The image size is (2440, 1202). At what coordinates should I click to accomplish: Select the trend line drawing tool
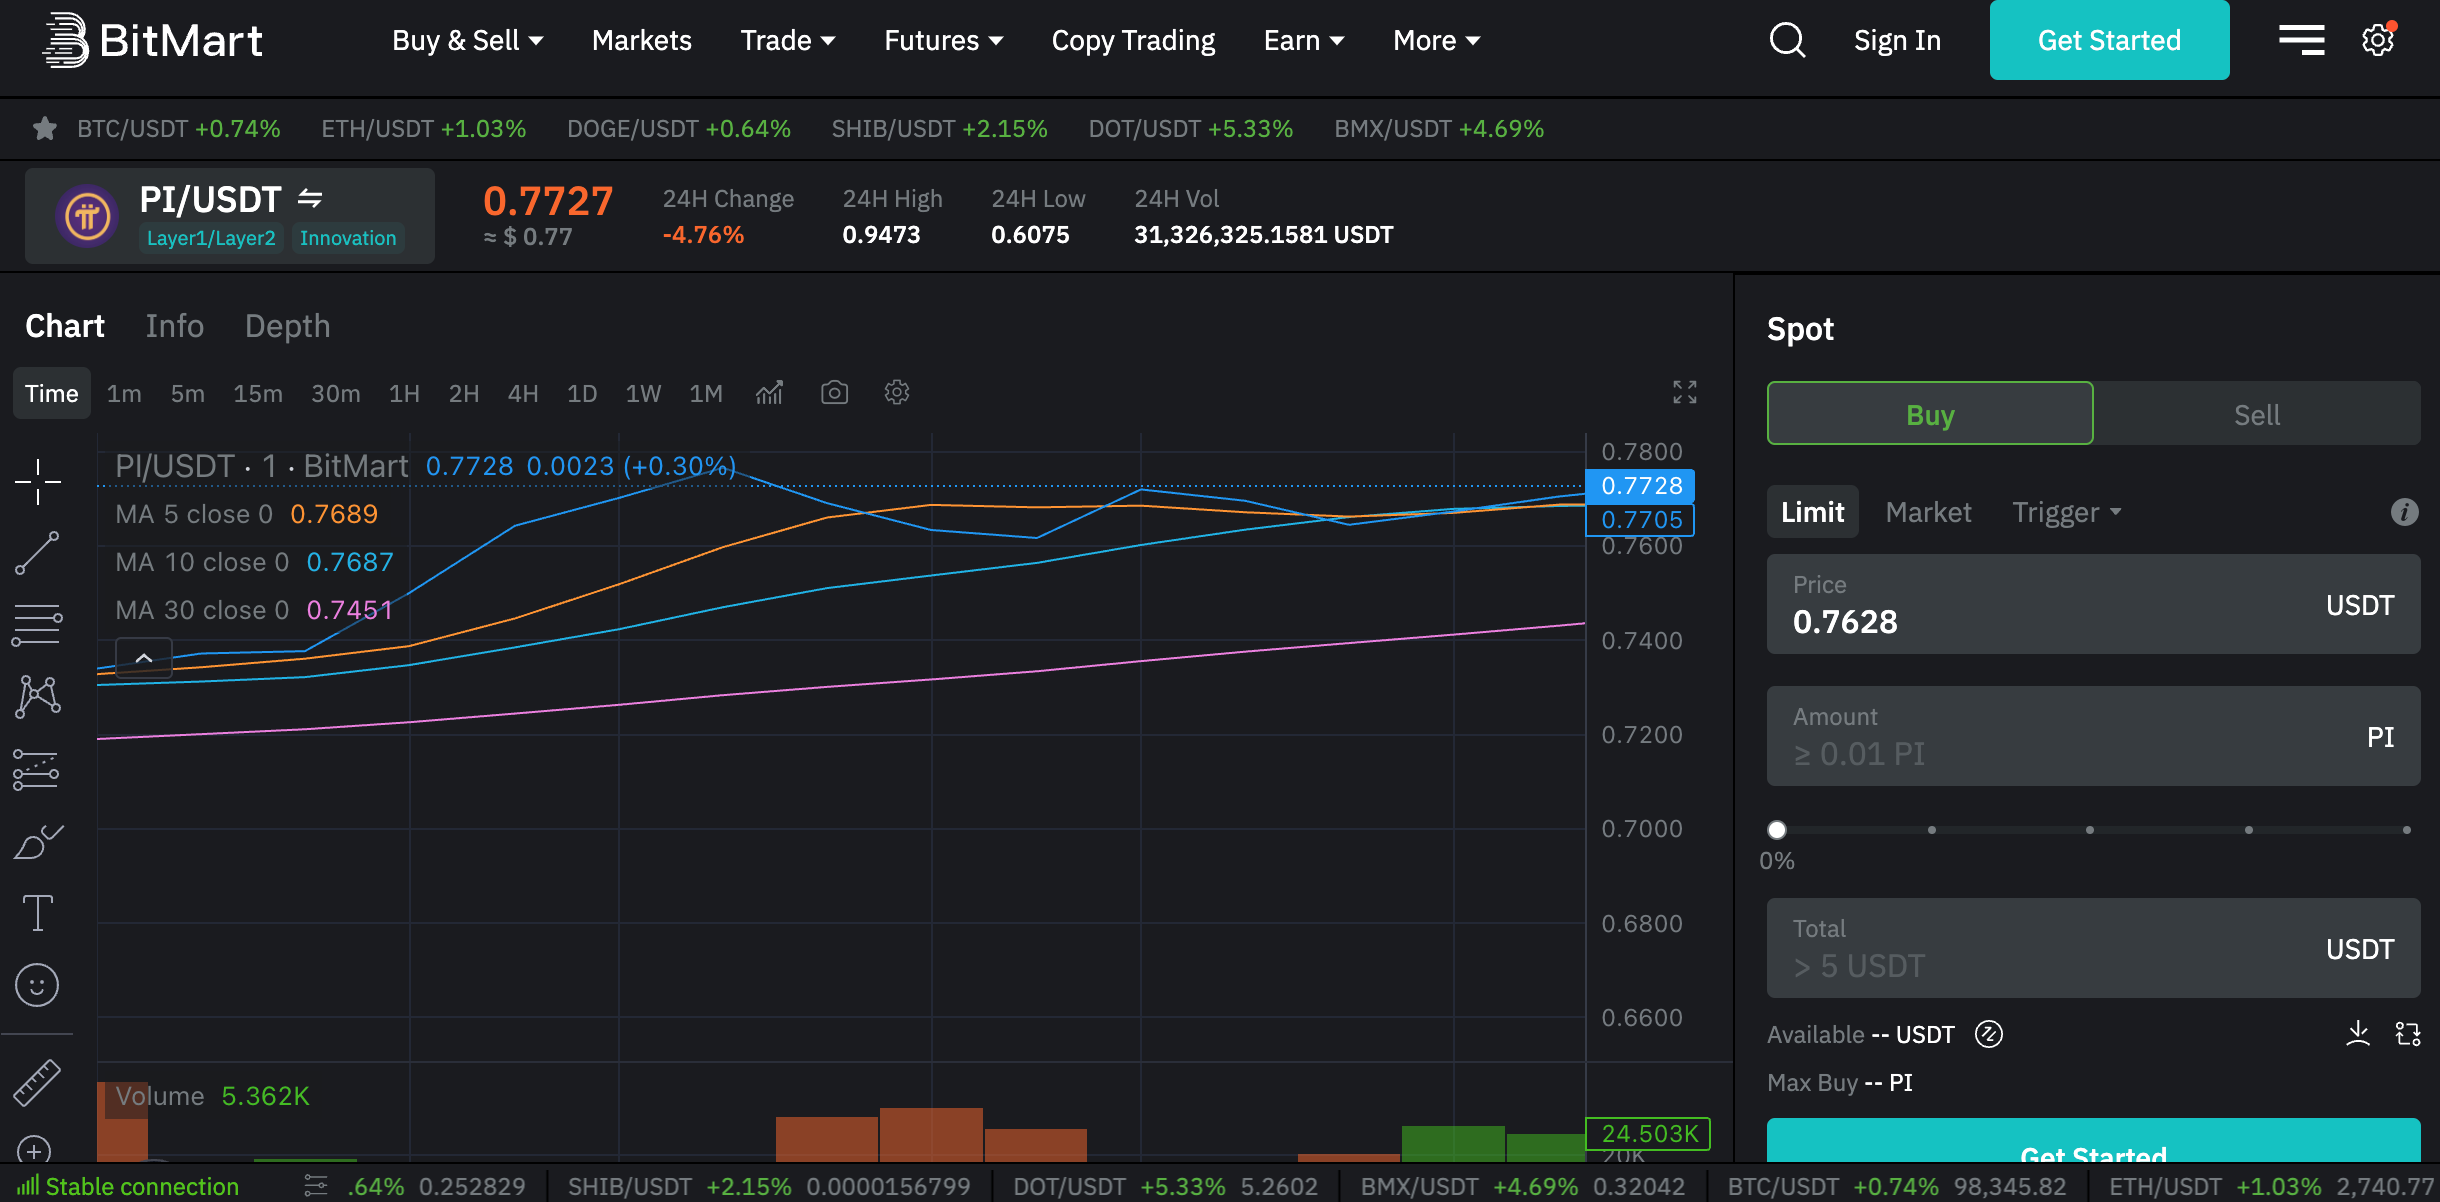[38, 553]
